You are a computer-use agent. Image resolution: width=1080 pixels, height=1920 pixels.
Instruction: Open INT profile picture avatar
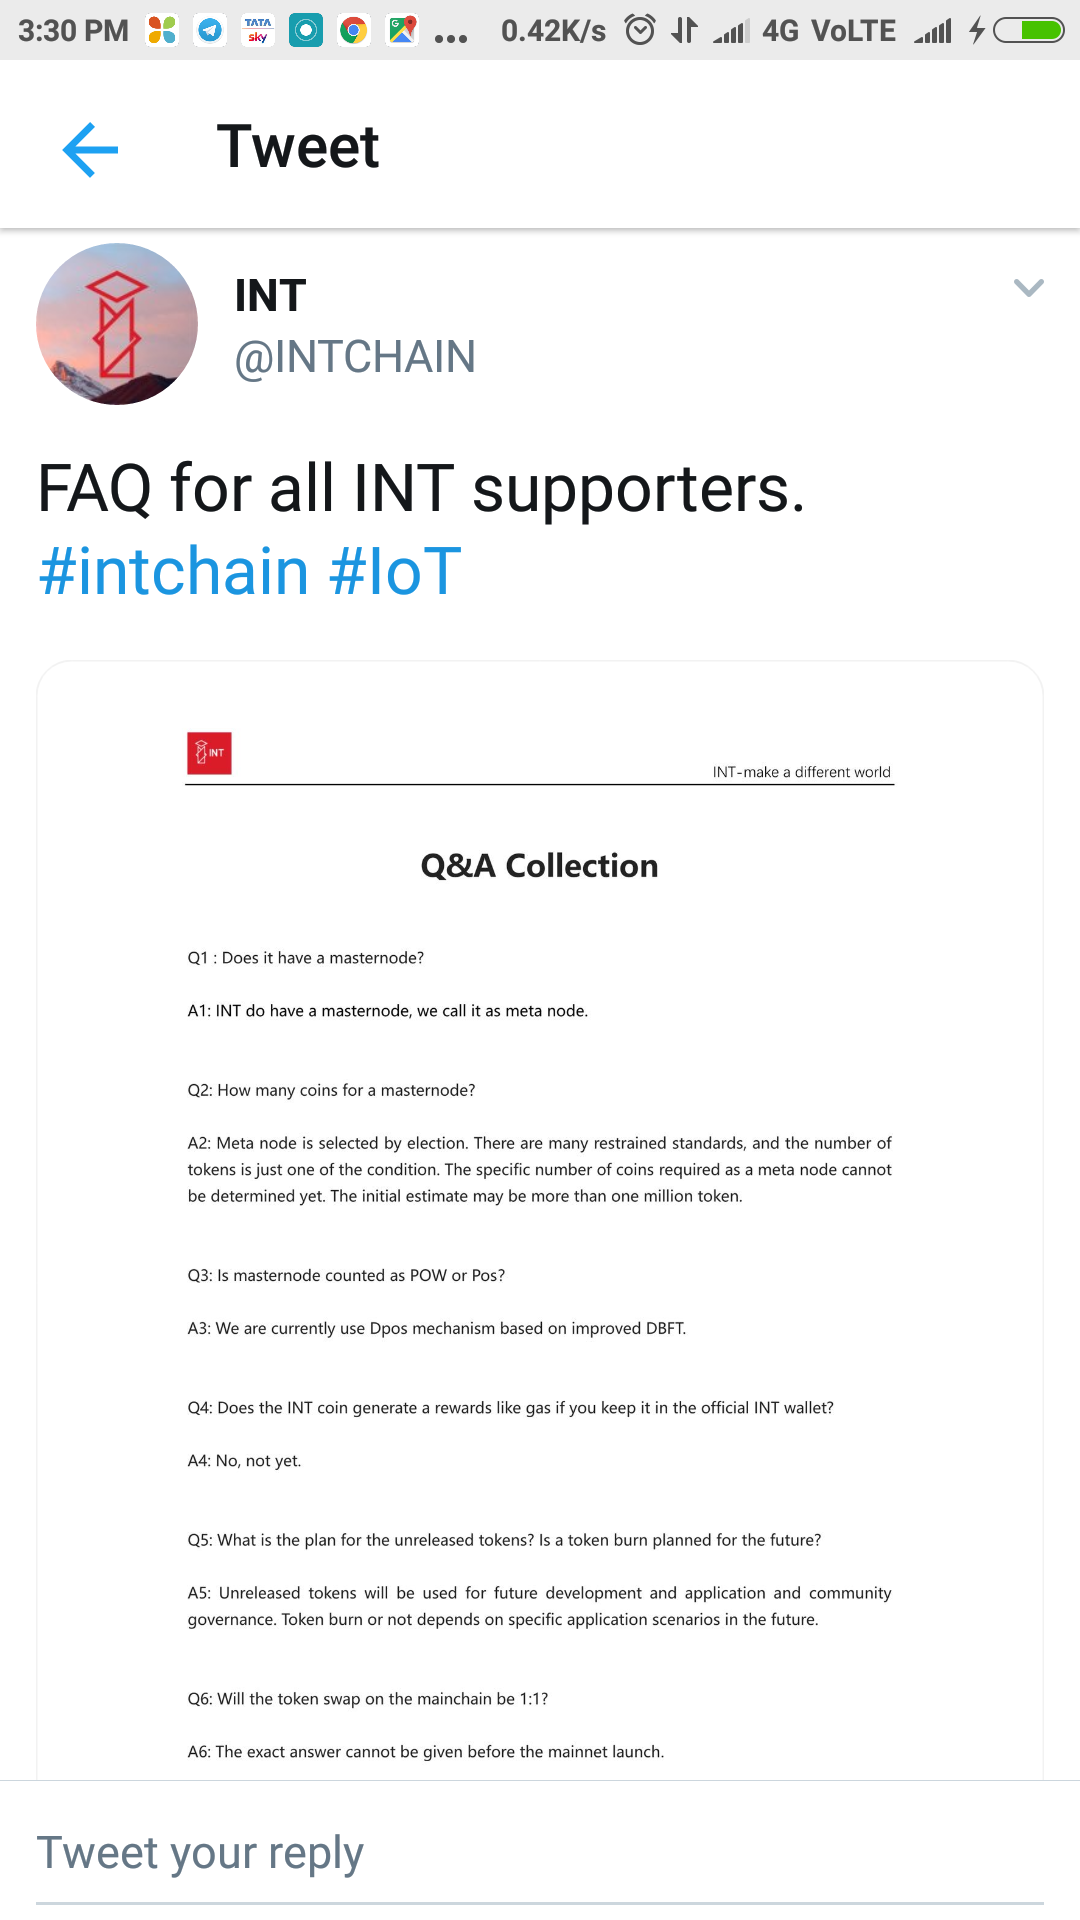coord(117,324)
